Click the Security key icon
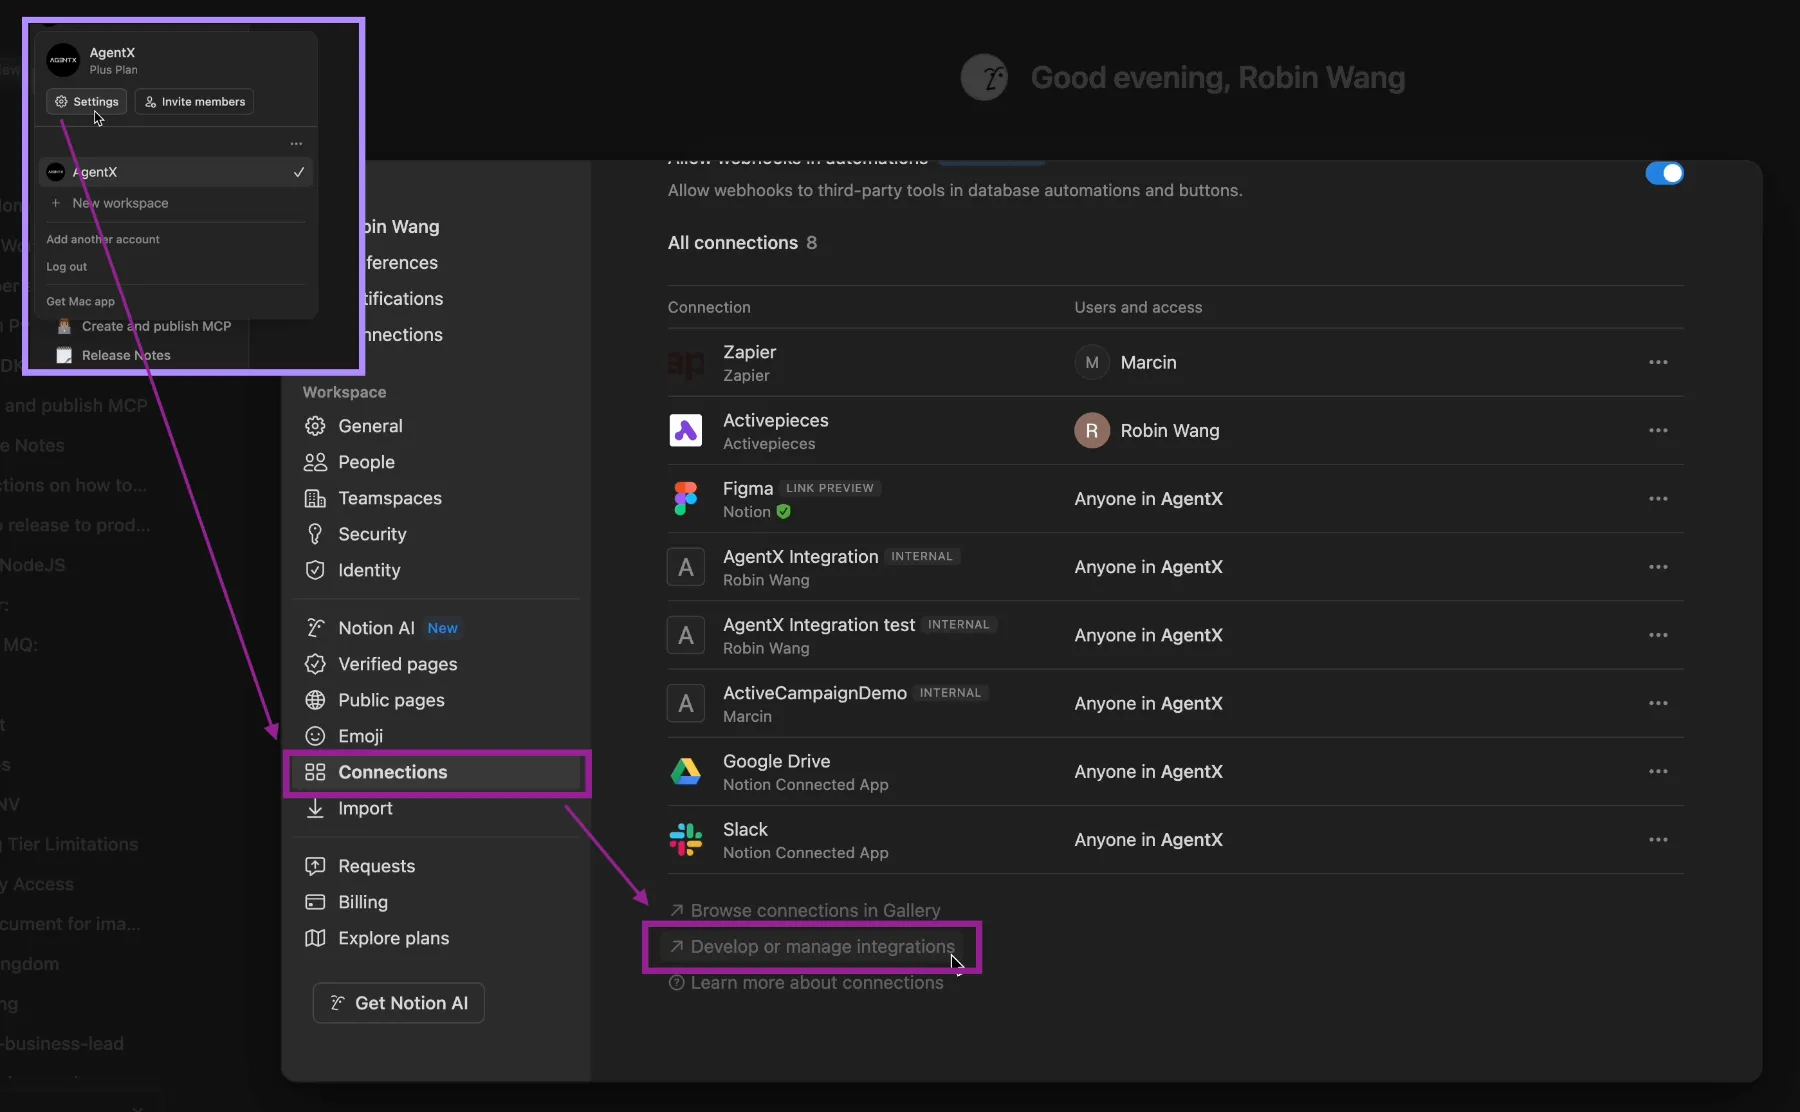 click(x=315, y=534)
